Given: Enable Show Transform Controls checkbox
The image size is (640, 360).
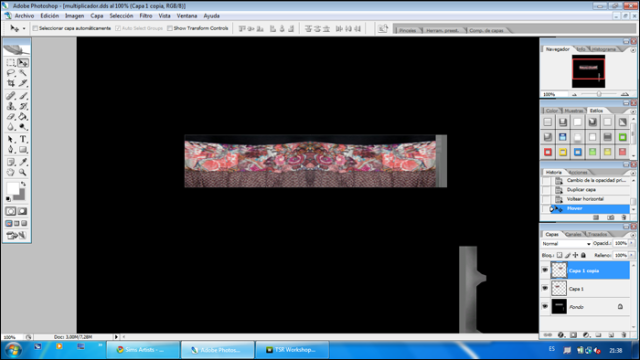Looking at the screenshot, I should tap(170, 28).
